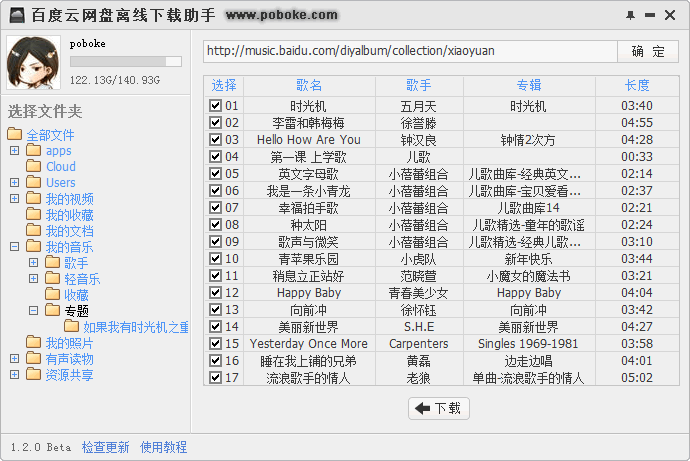Click folder icon next to 我的音乐
This screenshot has width=690, height=461.
click(x=33, y=246)
